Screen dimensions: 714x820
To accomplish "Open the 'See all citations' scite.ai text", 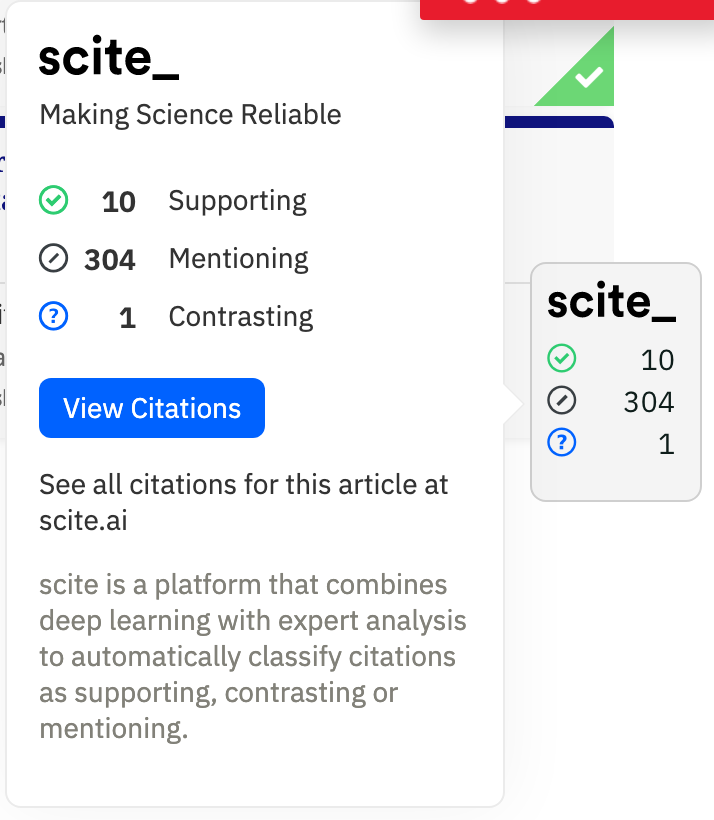I will (243, 503).
